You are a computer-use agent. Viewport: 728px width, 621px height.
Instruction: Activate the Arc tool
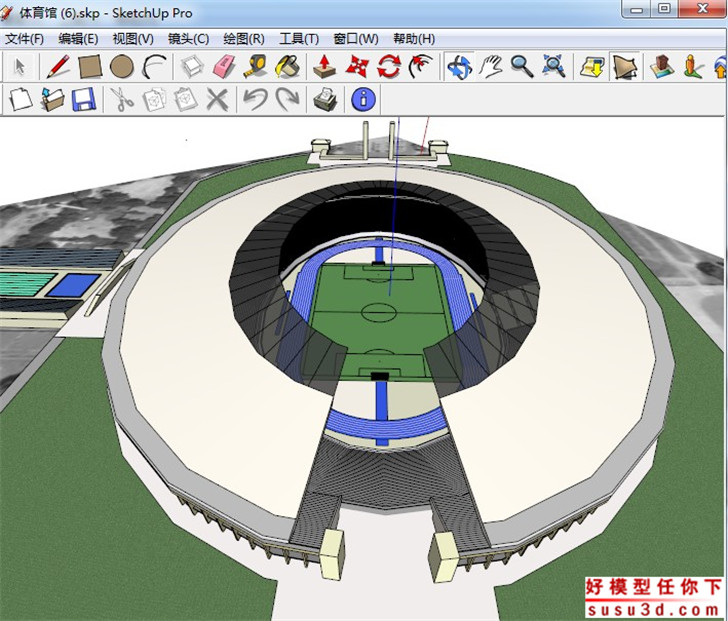pos(154,66)
